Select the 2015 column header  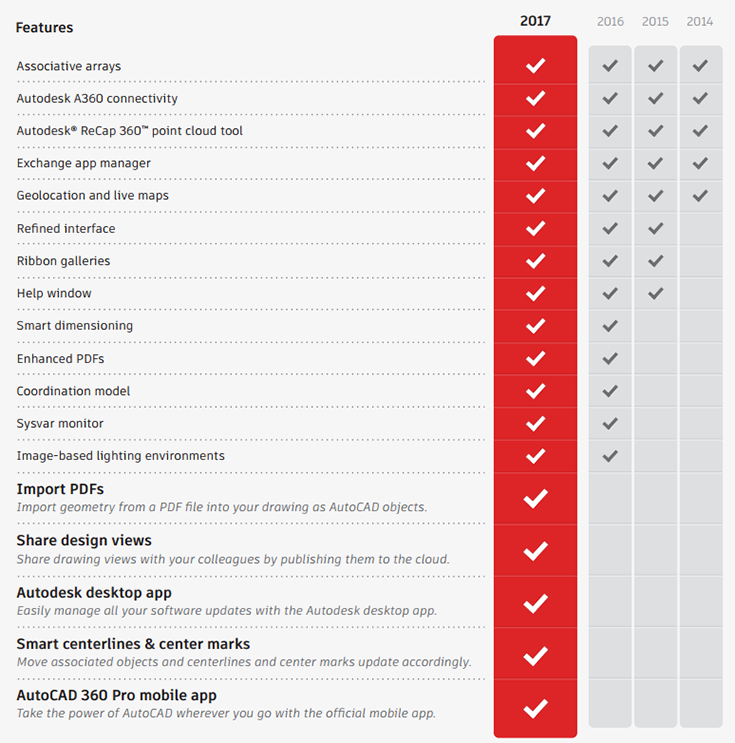click(655, 21)
